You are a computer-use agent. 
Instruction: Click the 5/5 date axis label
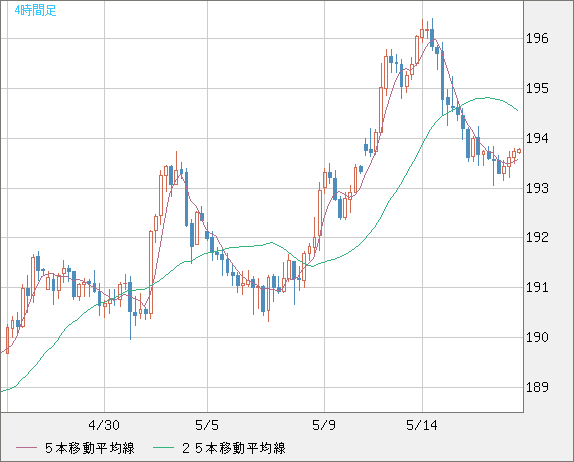(207, 425)
